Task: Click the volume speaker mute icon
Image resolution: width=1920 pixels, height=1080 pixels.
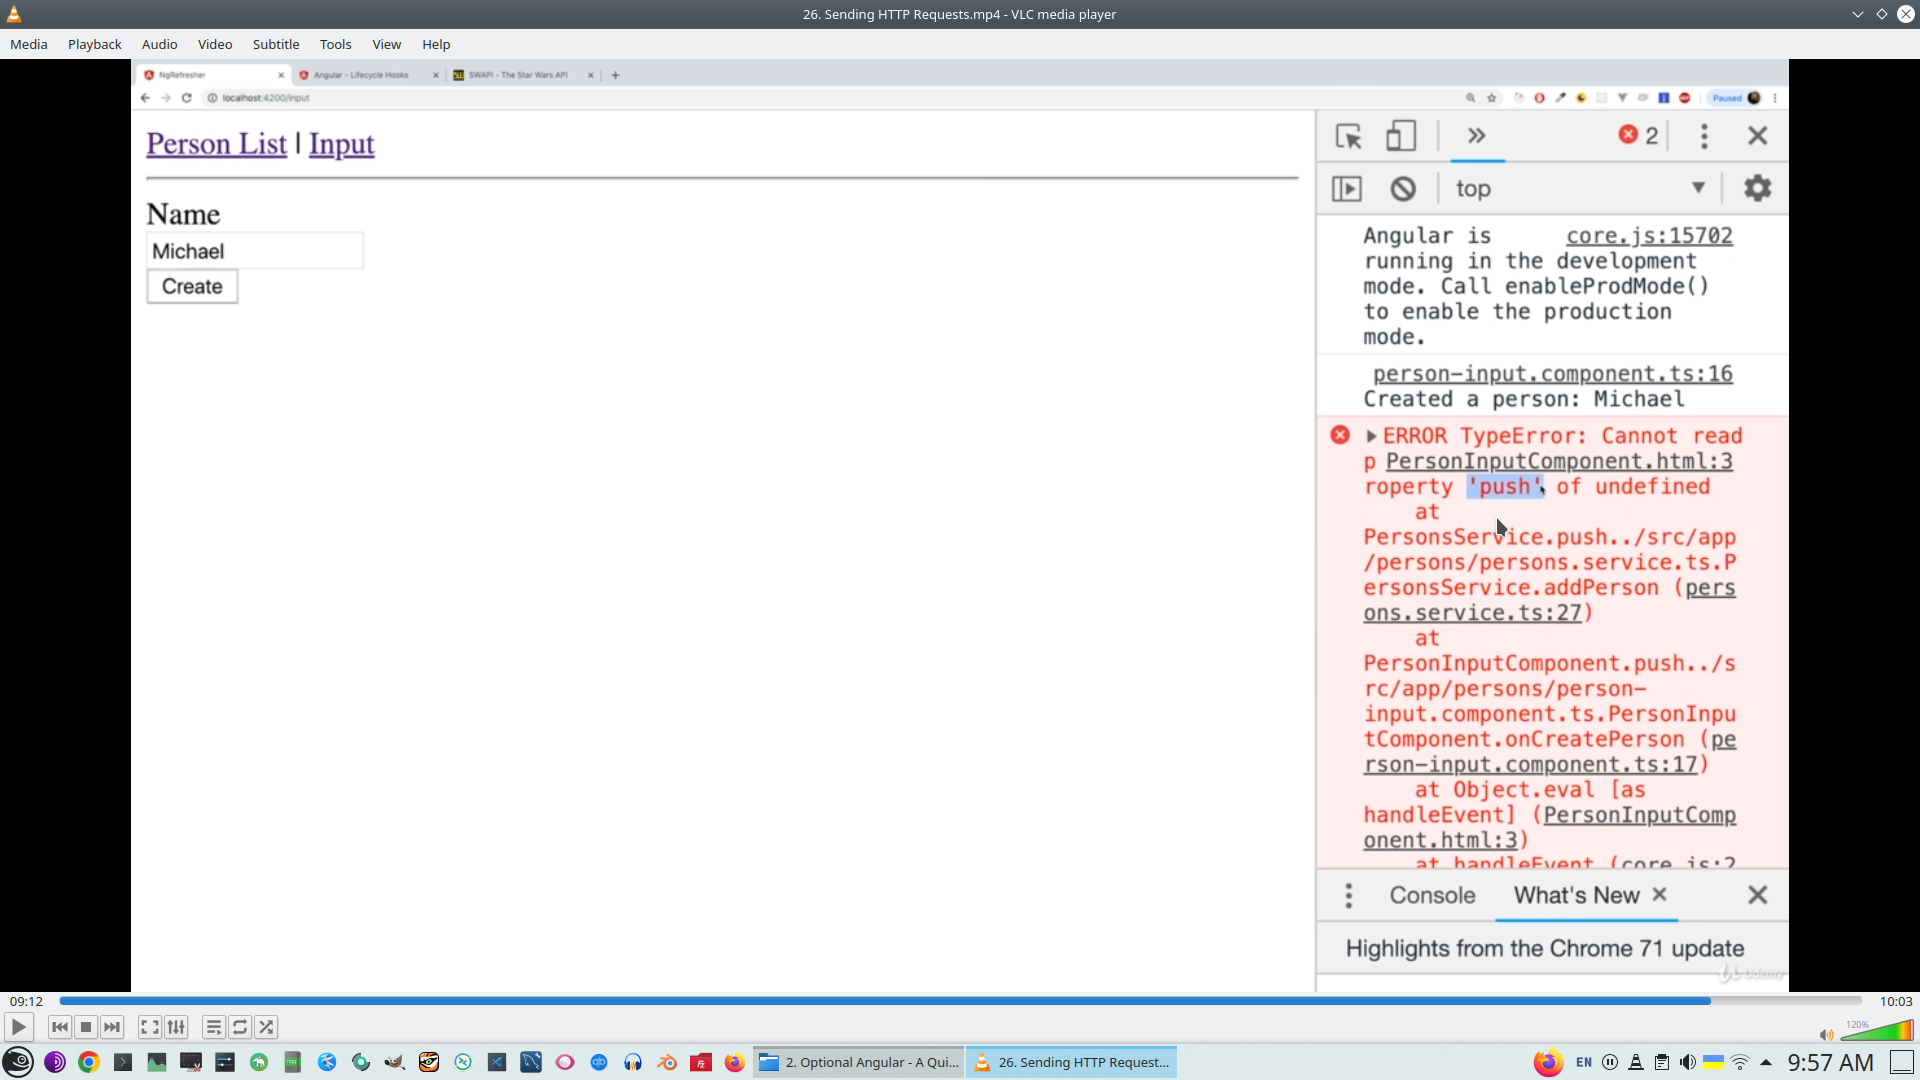Action: (x=1826, y=1035)
